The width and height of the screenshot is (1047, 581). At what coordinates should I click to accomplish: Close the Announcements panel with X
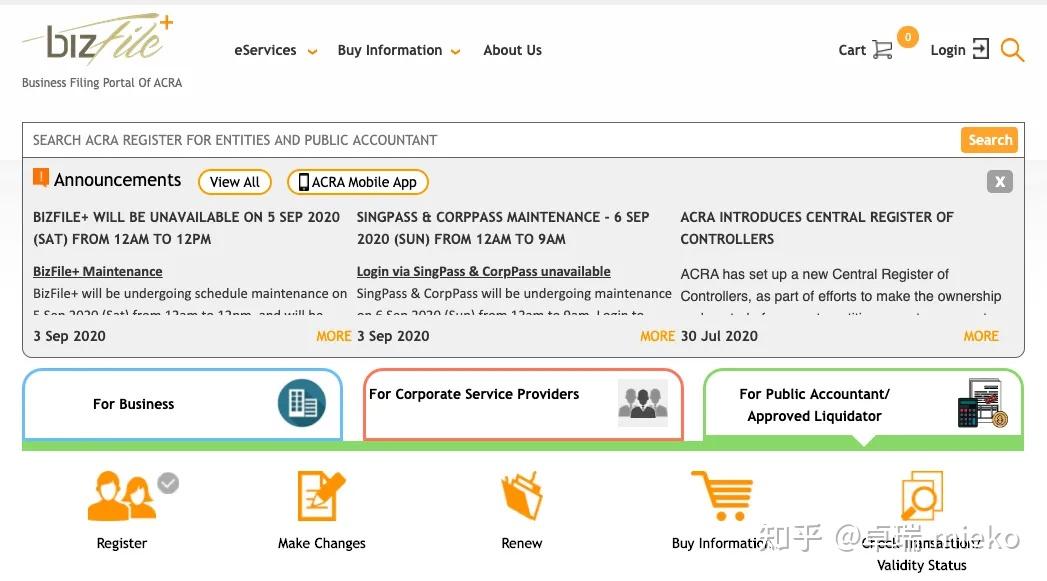tap(1000, 181)
